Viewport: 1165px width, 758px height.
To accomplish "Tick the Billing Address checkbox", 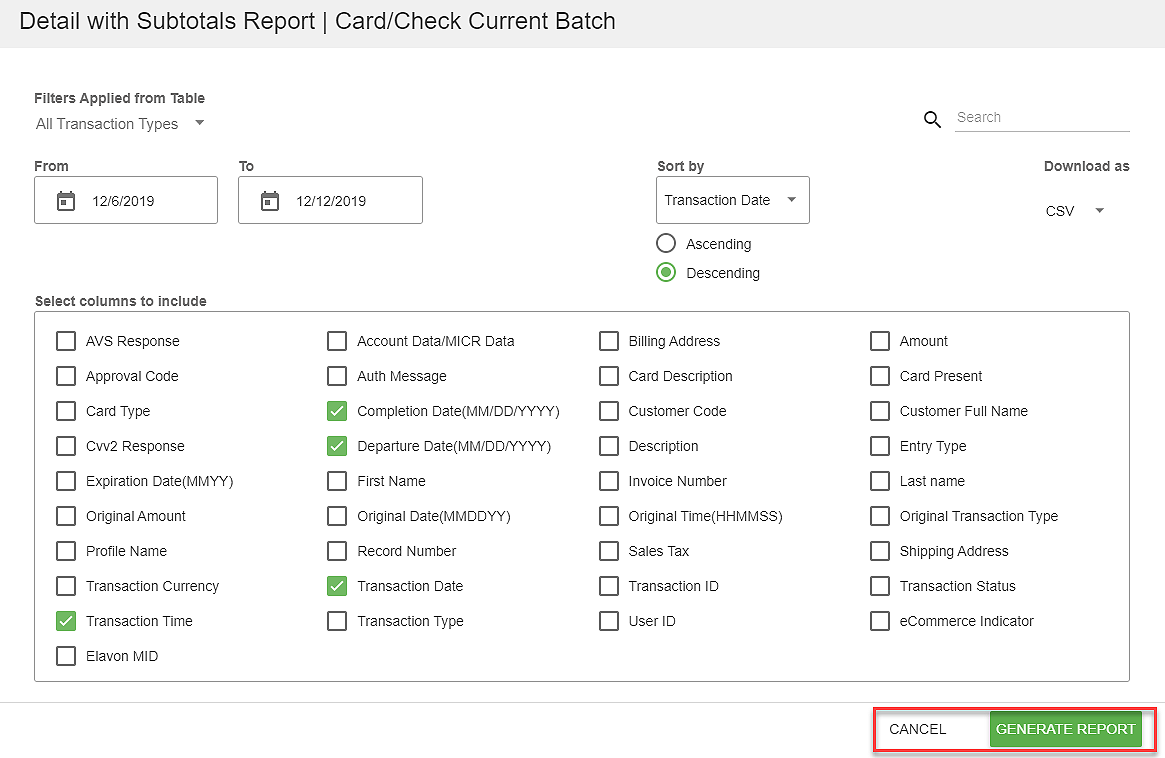I will click(608, 341).
